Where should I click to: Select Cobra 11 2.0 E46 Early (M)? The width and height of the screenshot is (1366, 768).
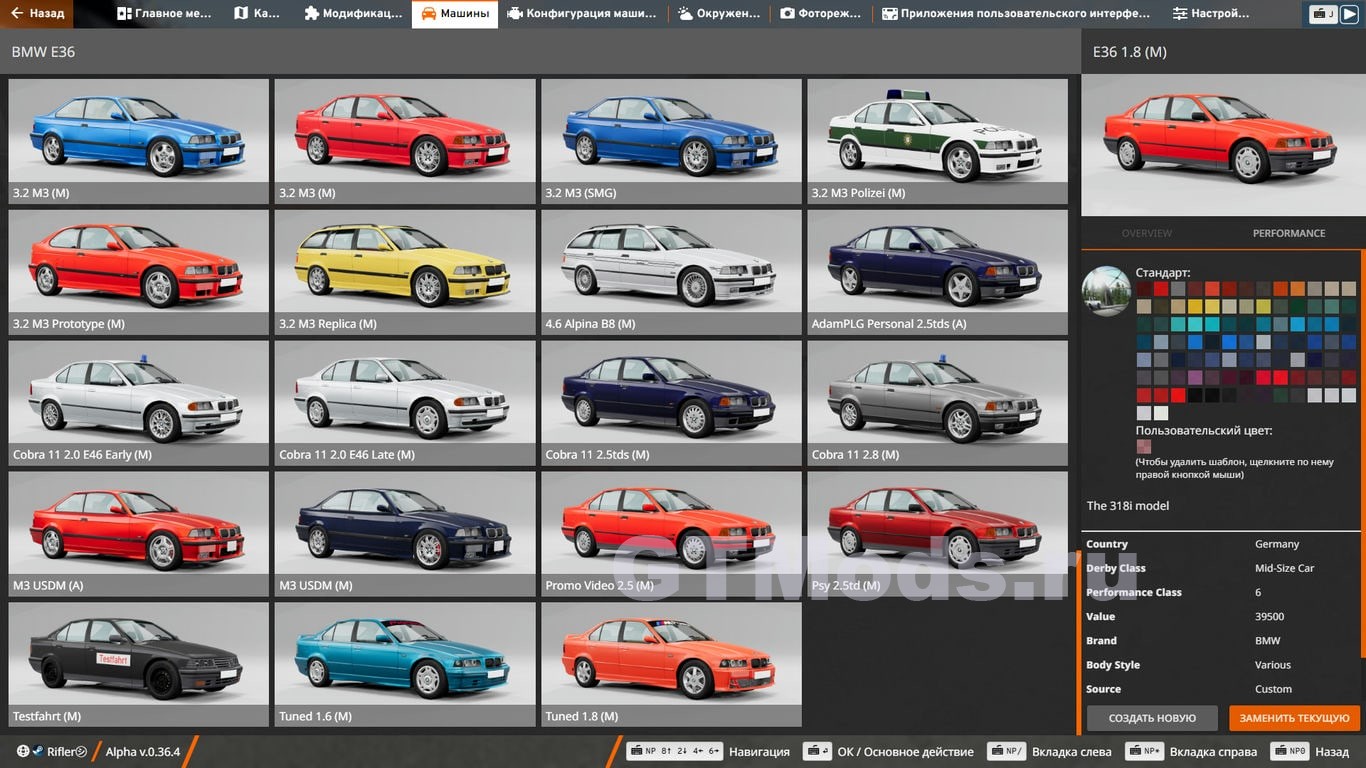[x=139, y=403]
